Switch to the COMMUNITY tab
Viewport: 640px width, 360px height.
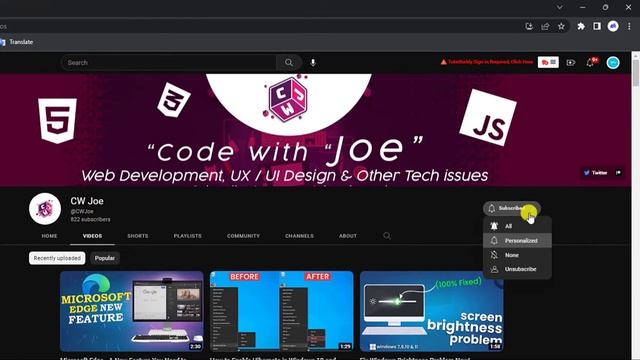click(x=243, y=236)
